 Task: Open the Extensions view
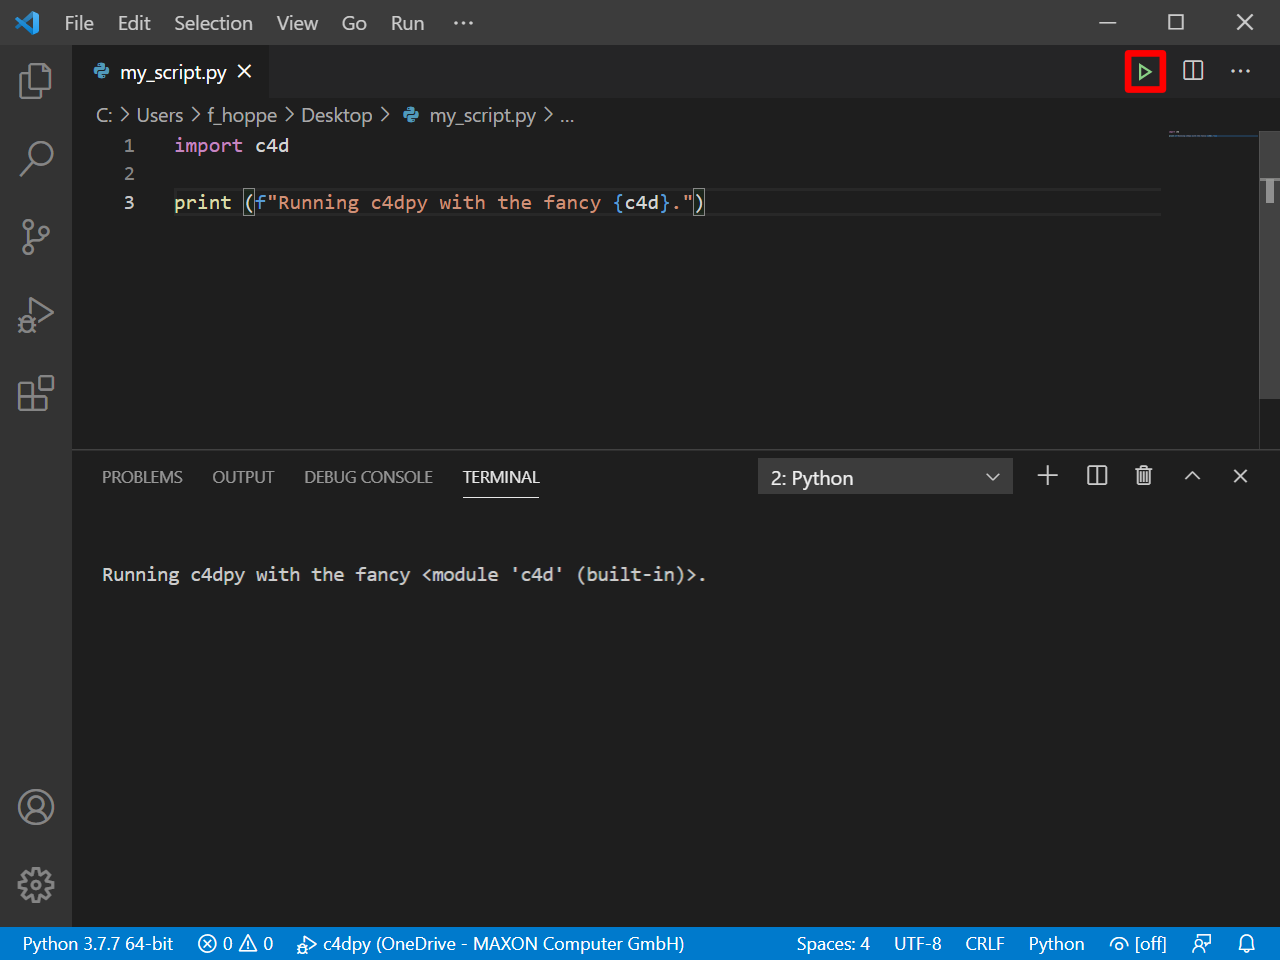coord(36,394)
